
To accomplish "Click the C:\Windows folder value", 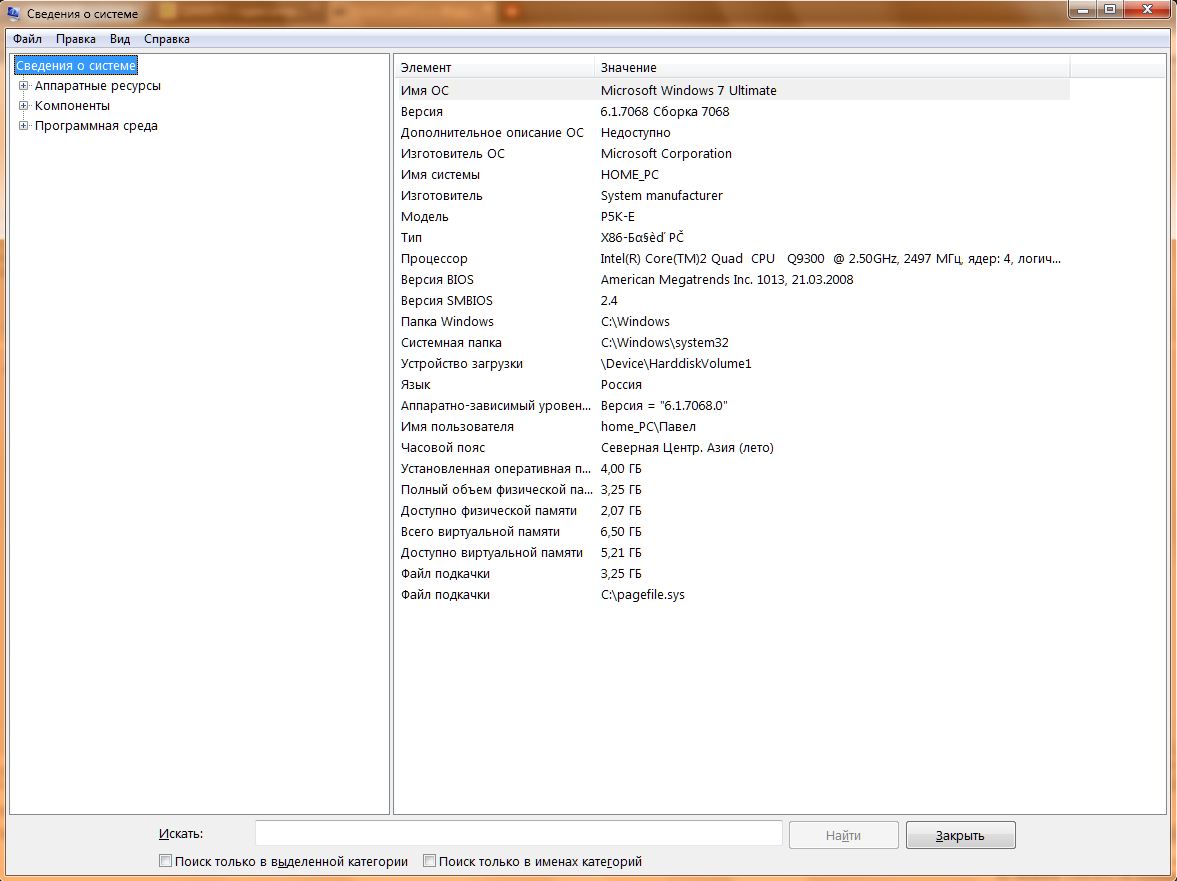I will [x=635, y=321].
